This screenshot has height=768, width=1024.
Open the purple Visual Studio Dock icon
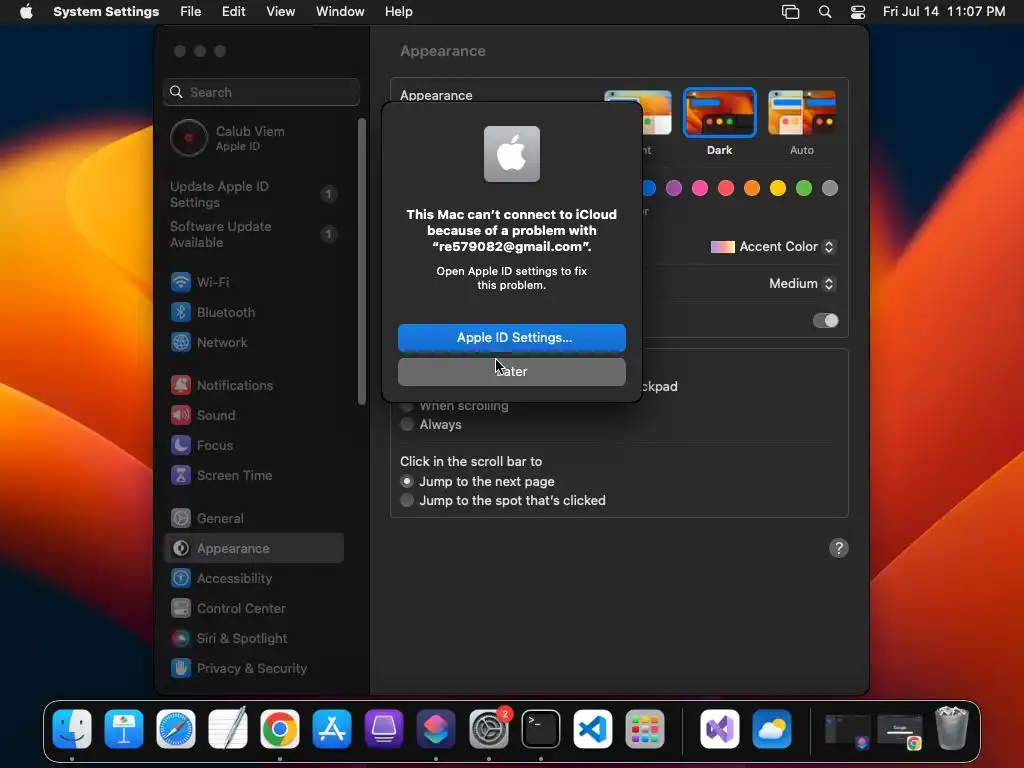[720, 728]
